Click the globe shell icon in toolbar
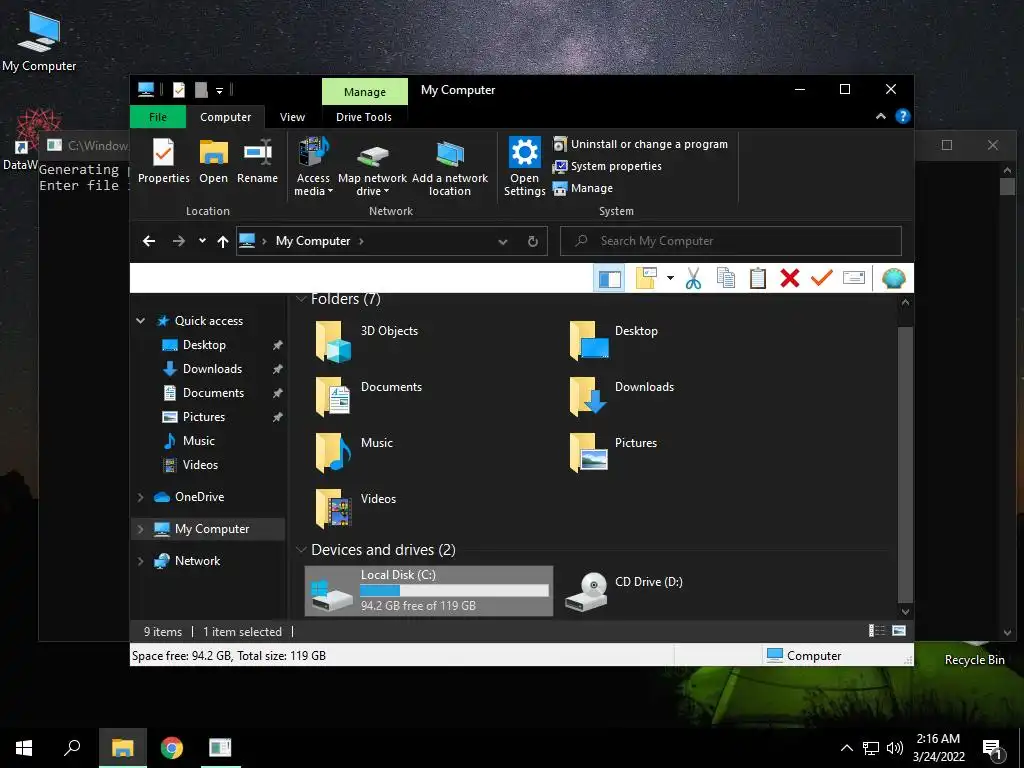 [893, 278]
